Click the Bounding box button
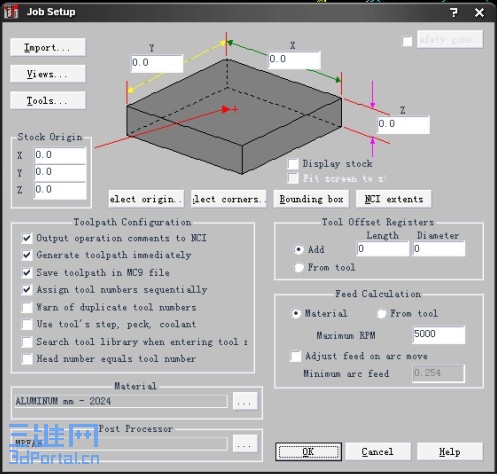 311,199
